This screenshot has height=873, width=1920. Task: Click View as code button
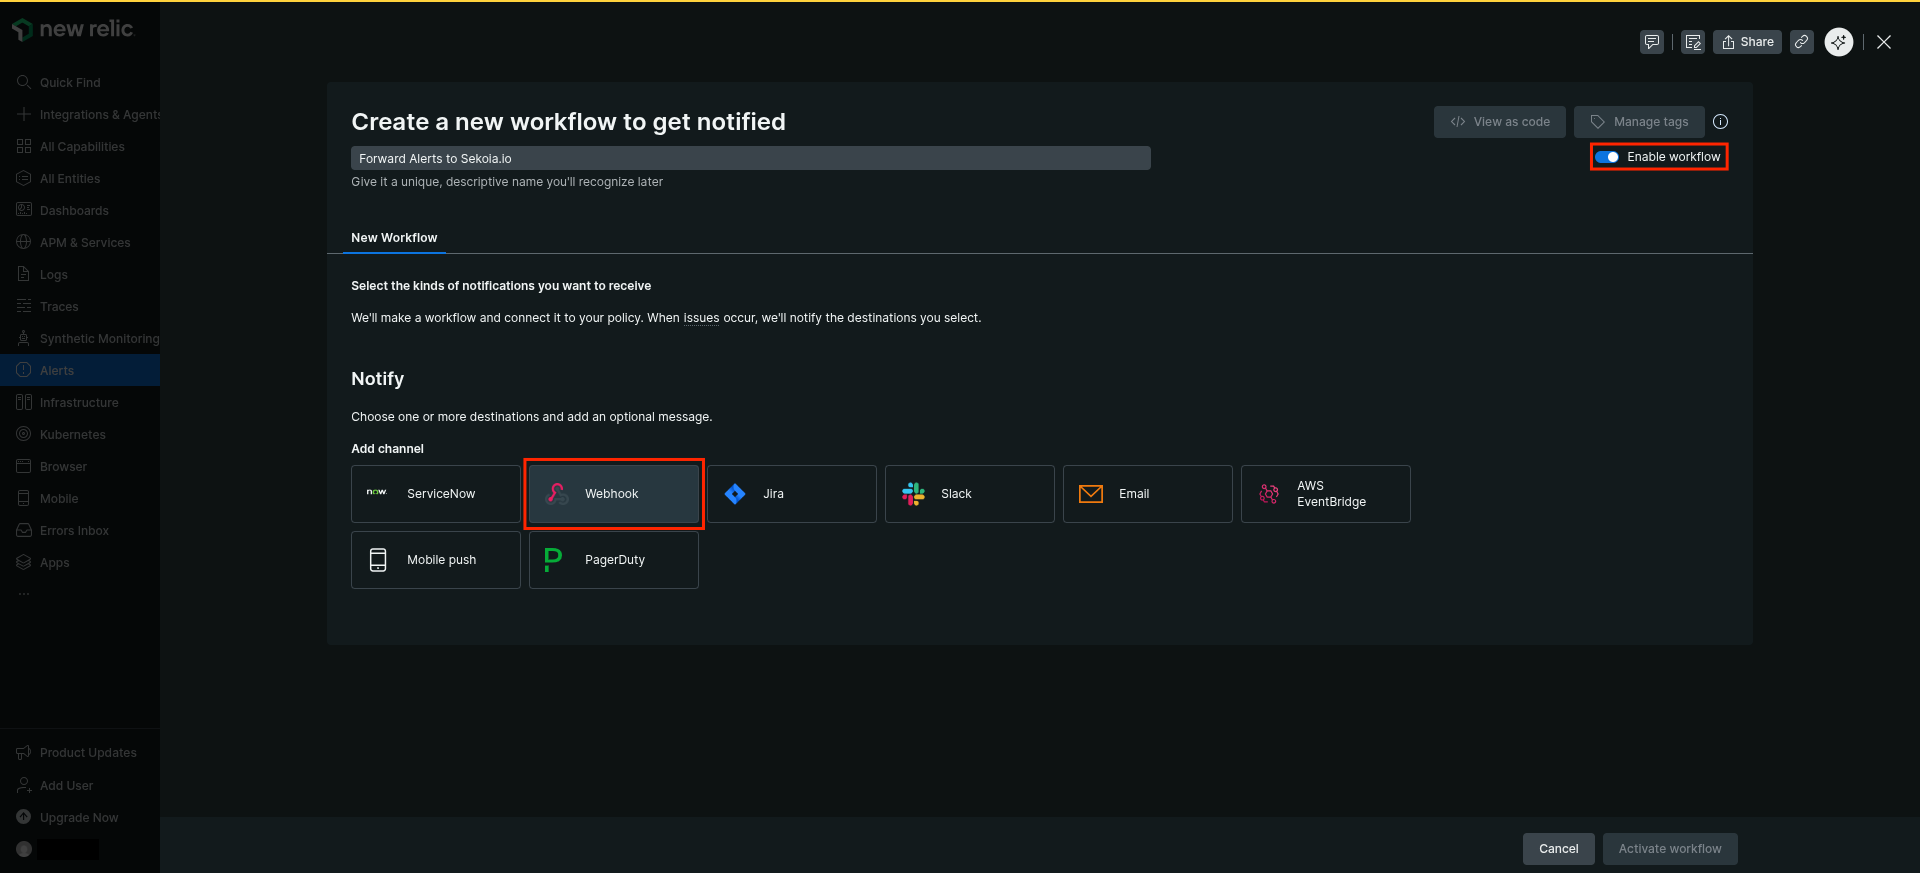coord(1500,122)
